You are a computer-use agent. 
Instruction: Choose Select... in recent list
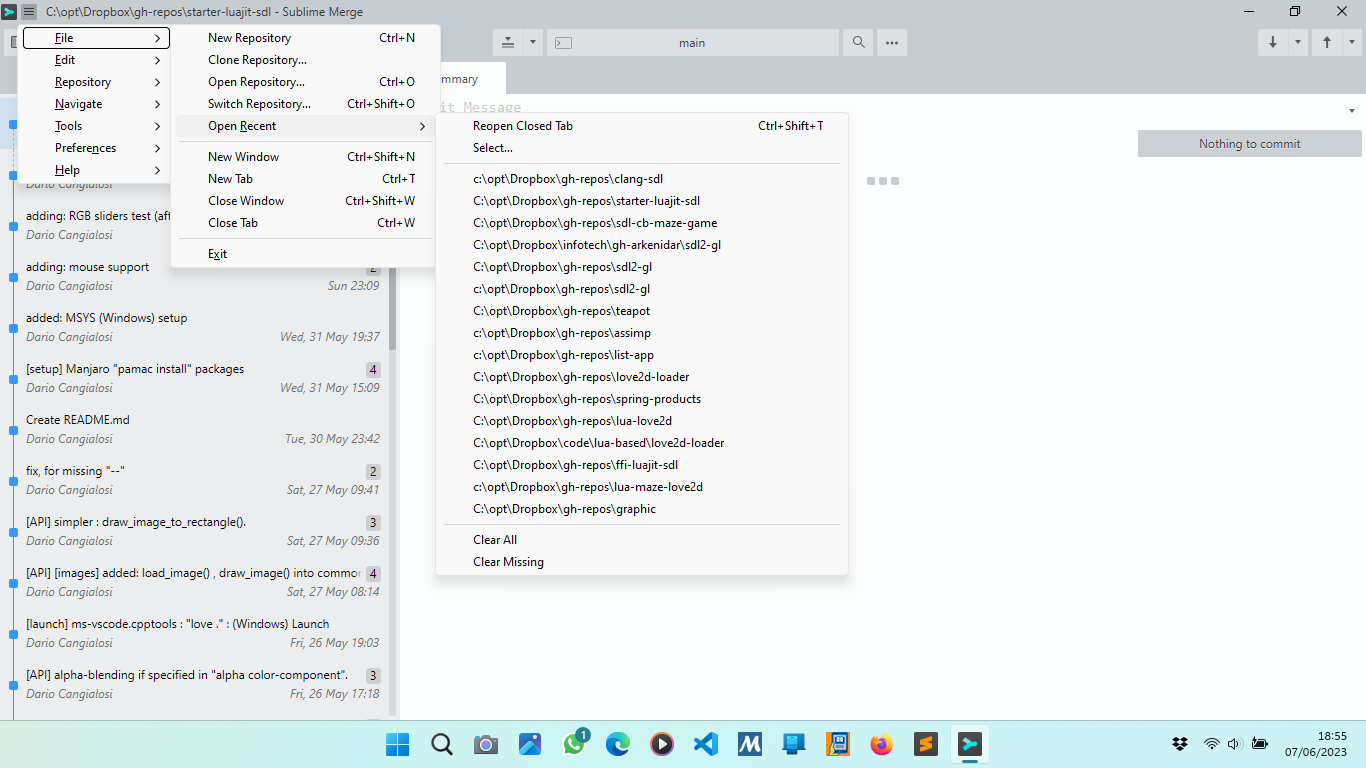[642, 148]
